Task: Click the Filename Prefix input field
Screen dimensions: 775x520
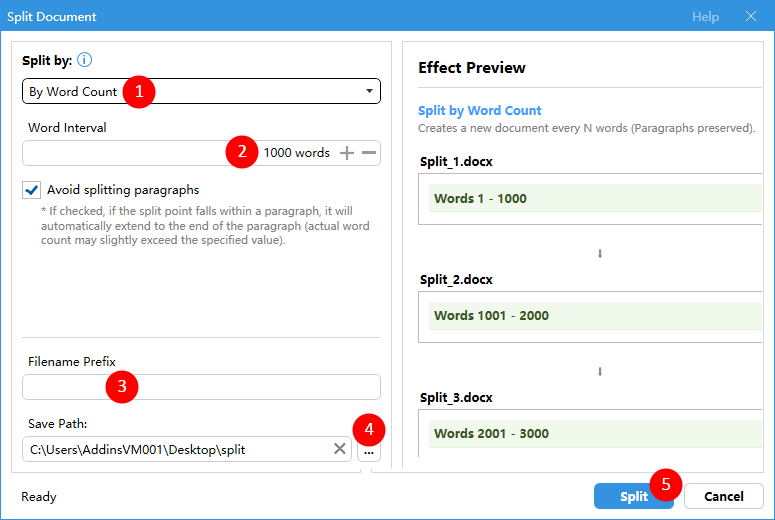Action: [x=201, y=387]
